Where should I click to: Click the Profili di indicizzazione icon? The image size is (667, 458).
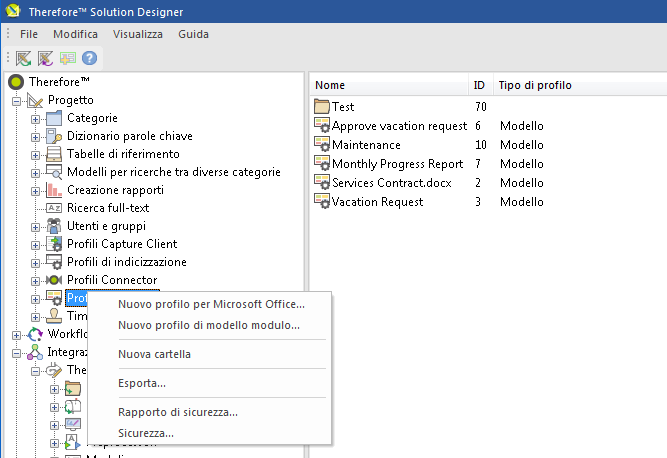pyautogui.click(x=54, y=262)
